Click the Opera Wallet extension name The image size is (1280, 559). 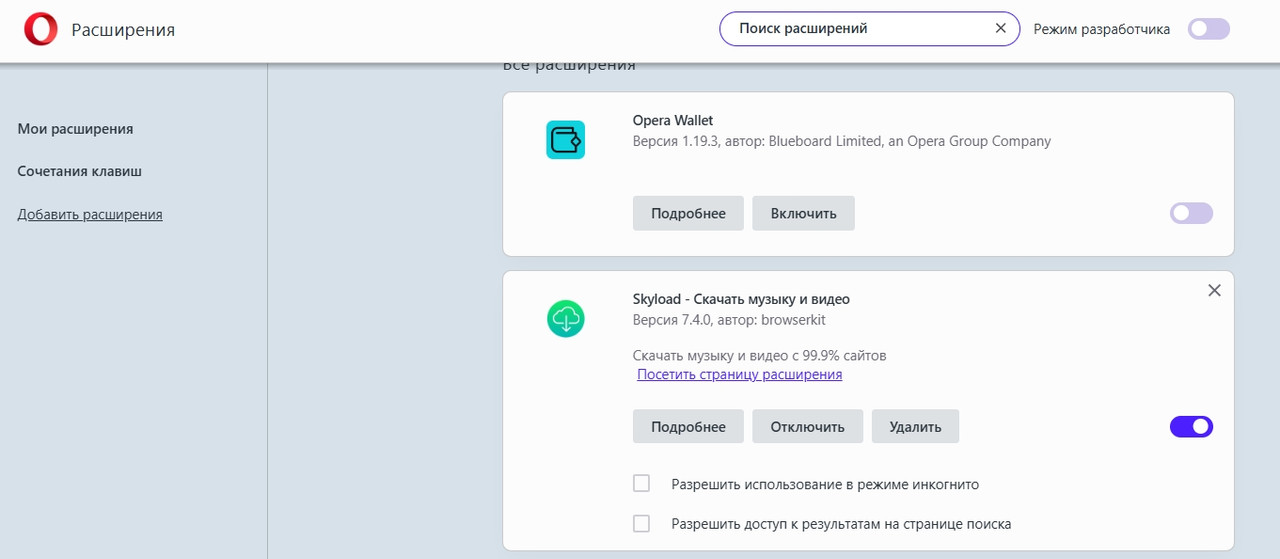pyautogui.click(x=673, y=120)
